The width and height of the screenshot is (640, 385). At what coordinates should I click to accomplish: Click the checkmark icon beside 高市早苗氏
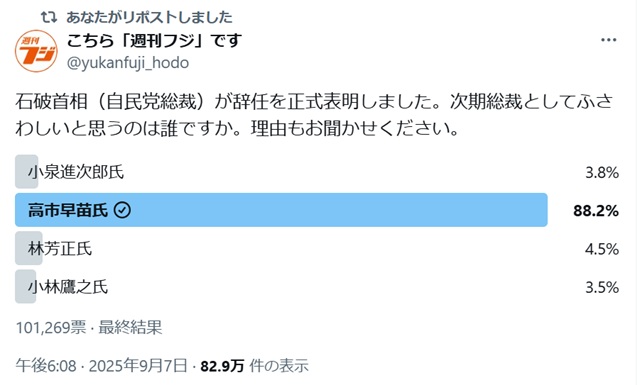(x=122, y=210)
